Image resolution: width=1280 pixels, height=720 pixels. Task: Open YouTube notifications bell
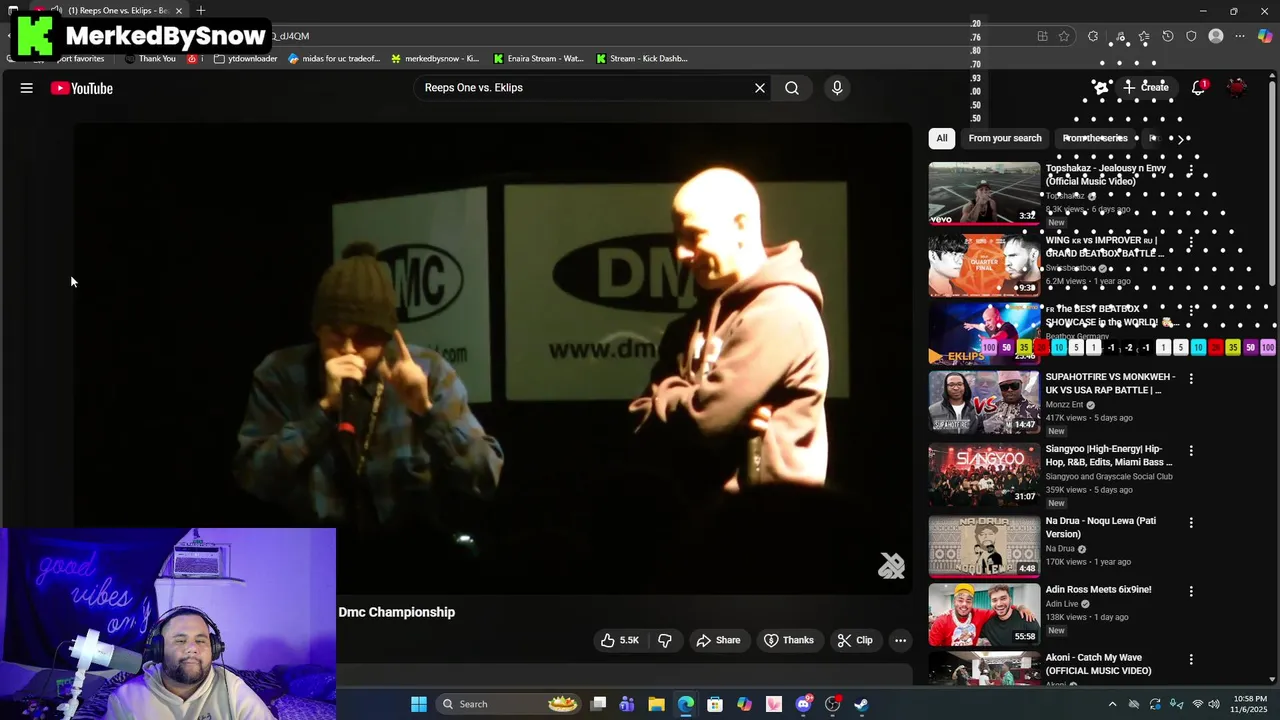click(1198, 88)
